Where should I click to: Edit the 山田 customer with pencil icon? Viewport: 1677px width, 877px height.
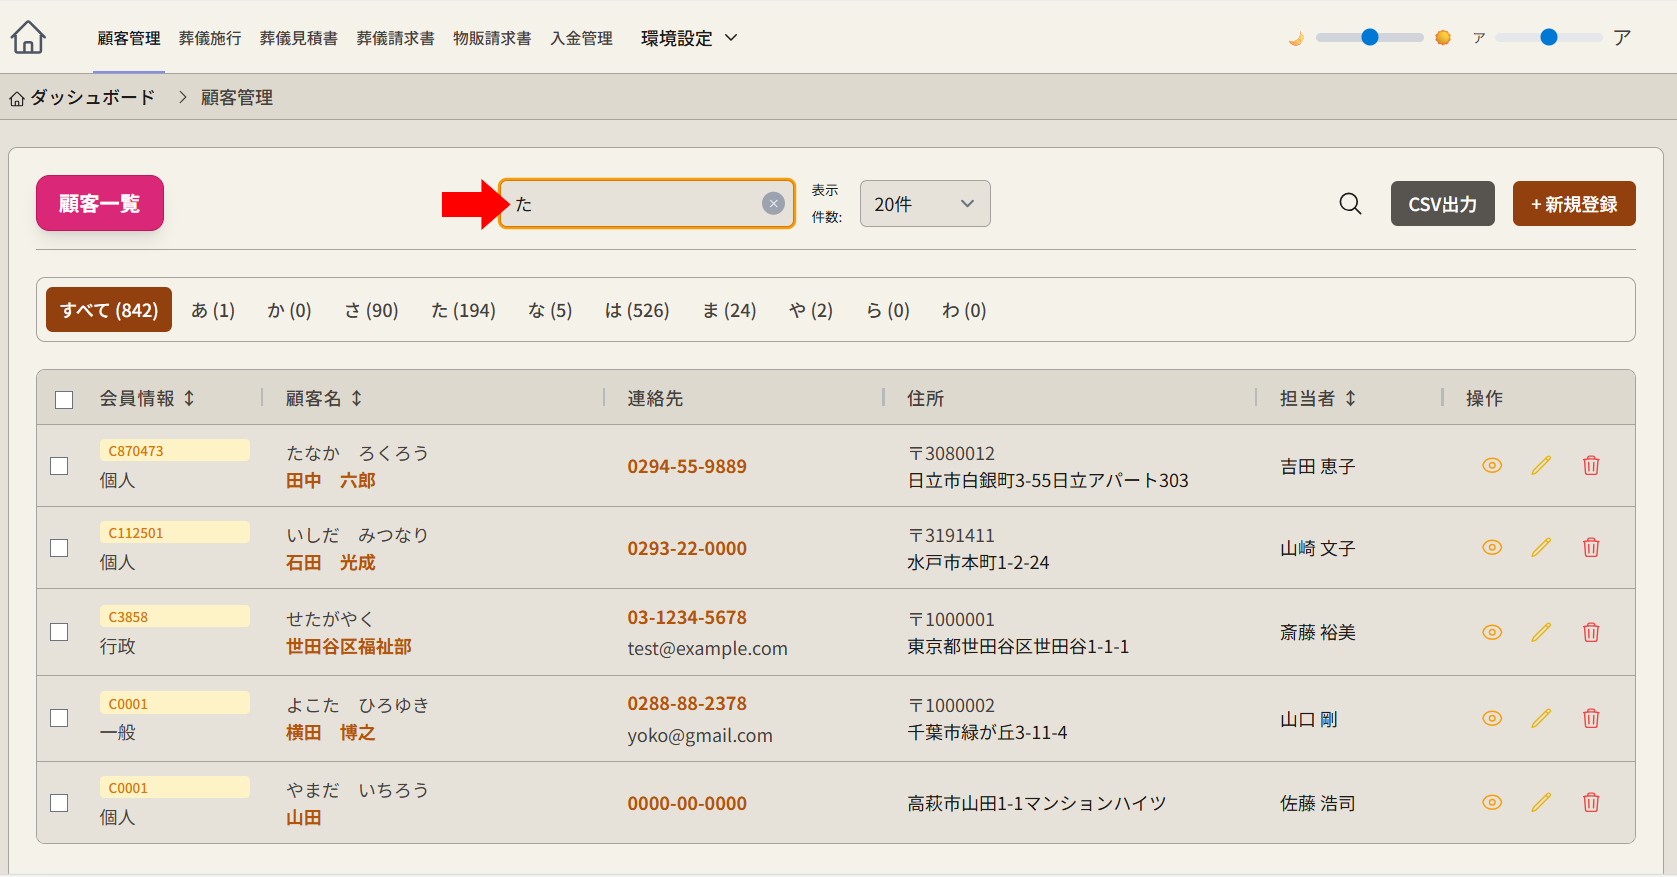(x=1541, y=803)
